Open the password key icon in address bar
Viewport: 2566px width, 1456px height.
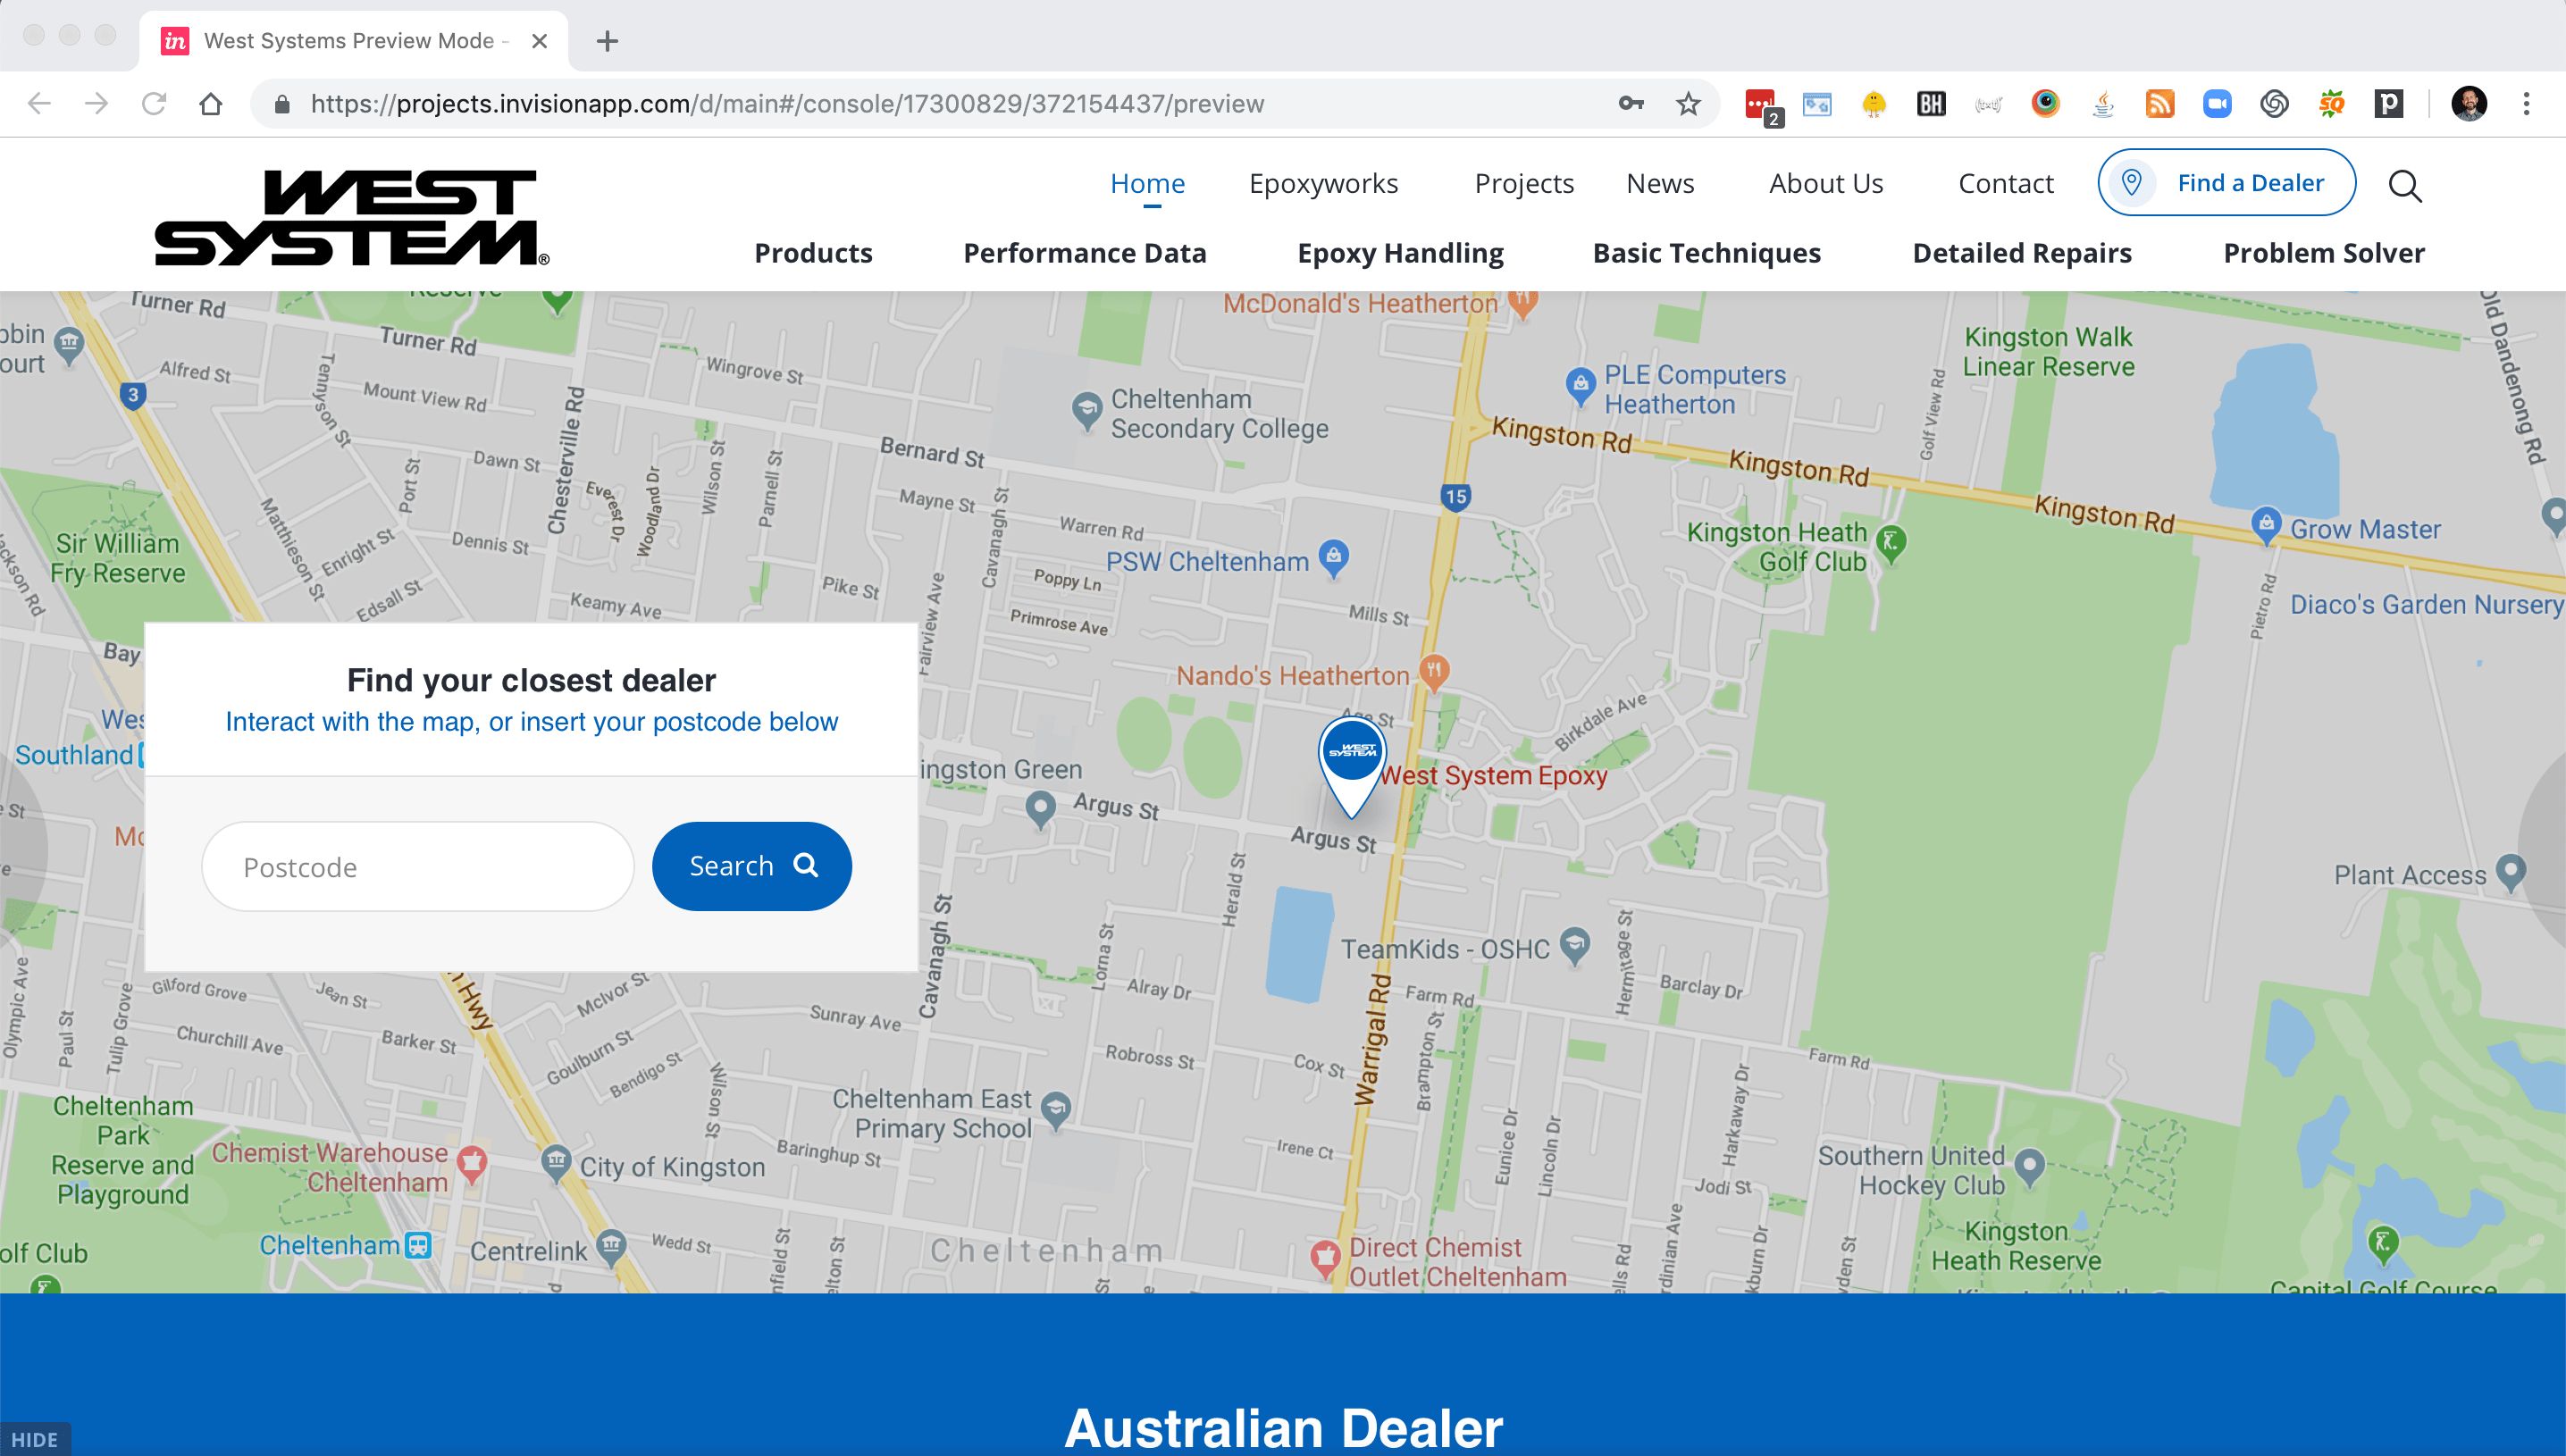(1631, 103)
